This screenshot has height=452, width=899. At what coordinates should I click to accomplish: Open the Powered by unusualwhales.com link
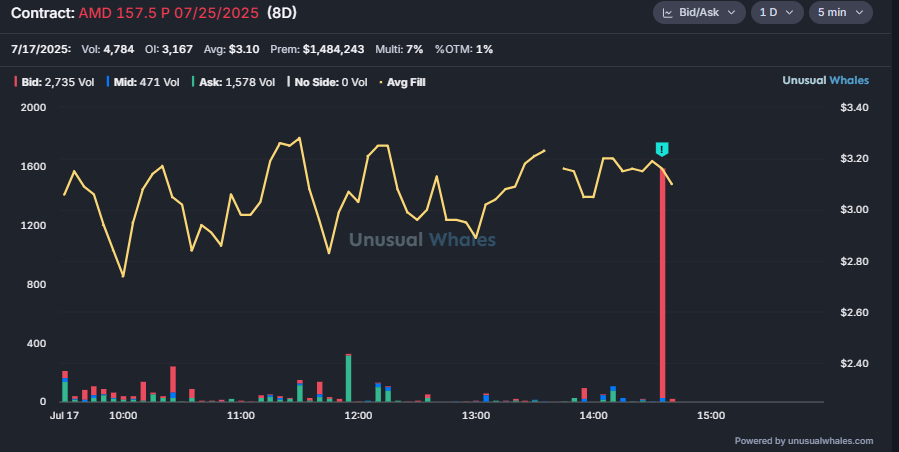pyautogui.click(x=804, y=441)
